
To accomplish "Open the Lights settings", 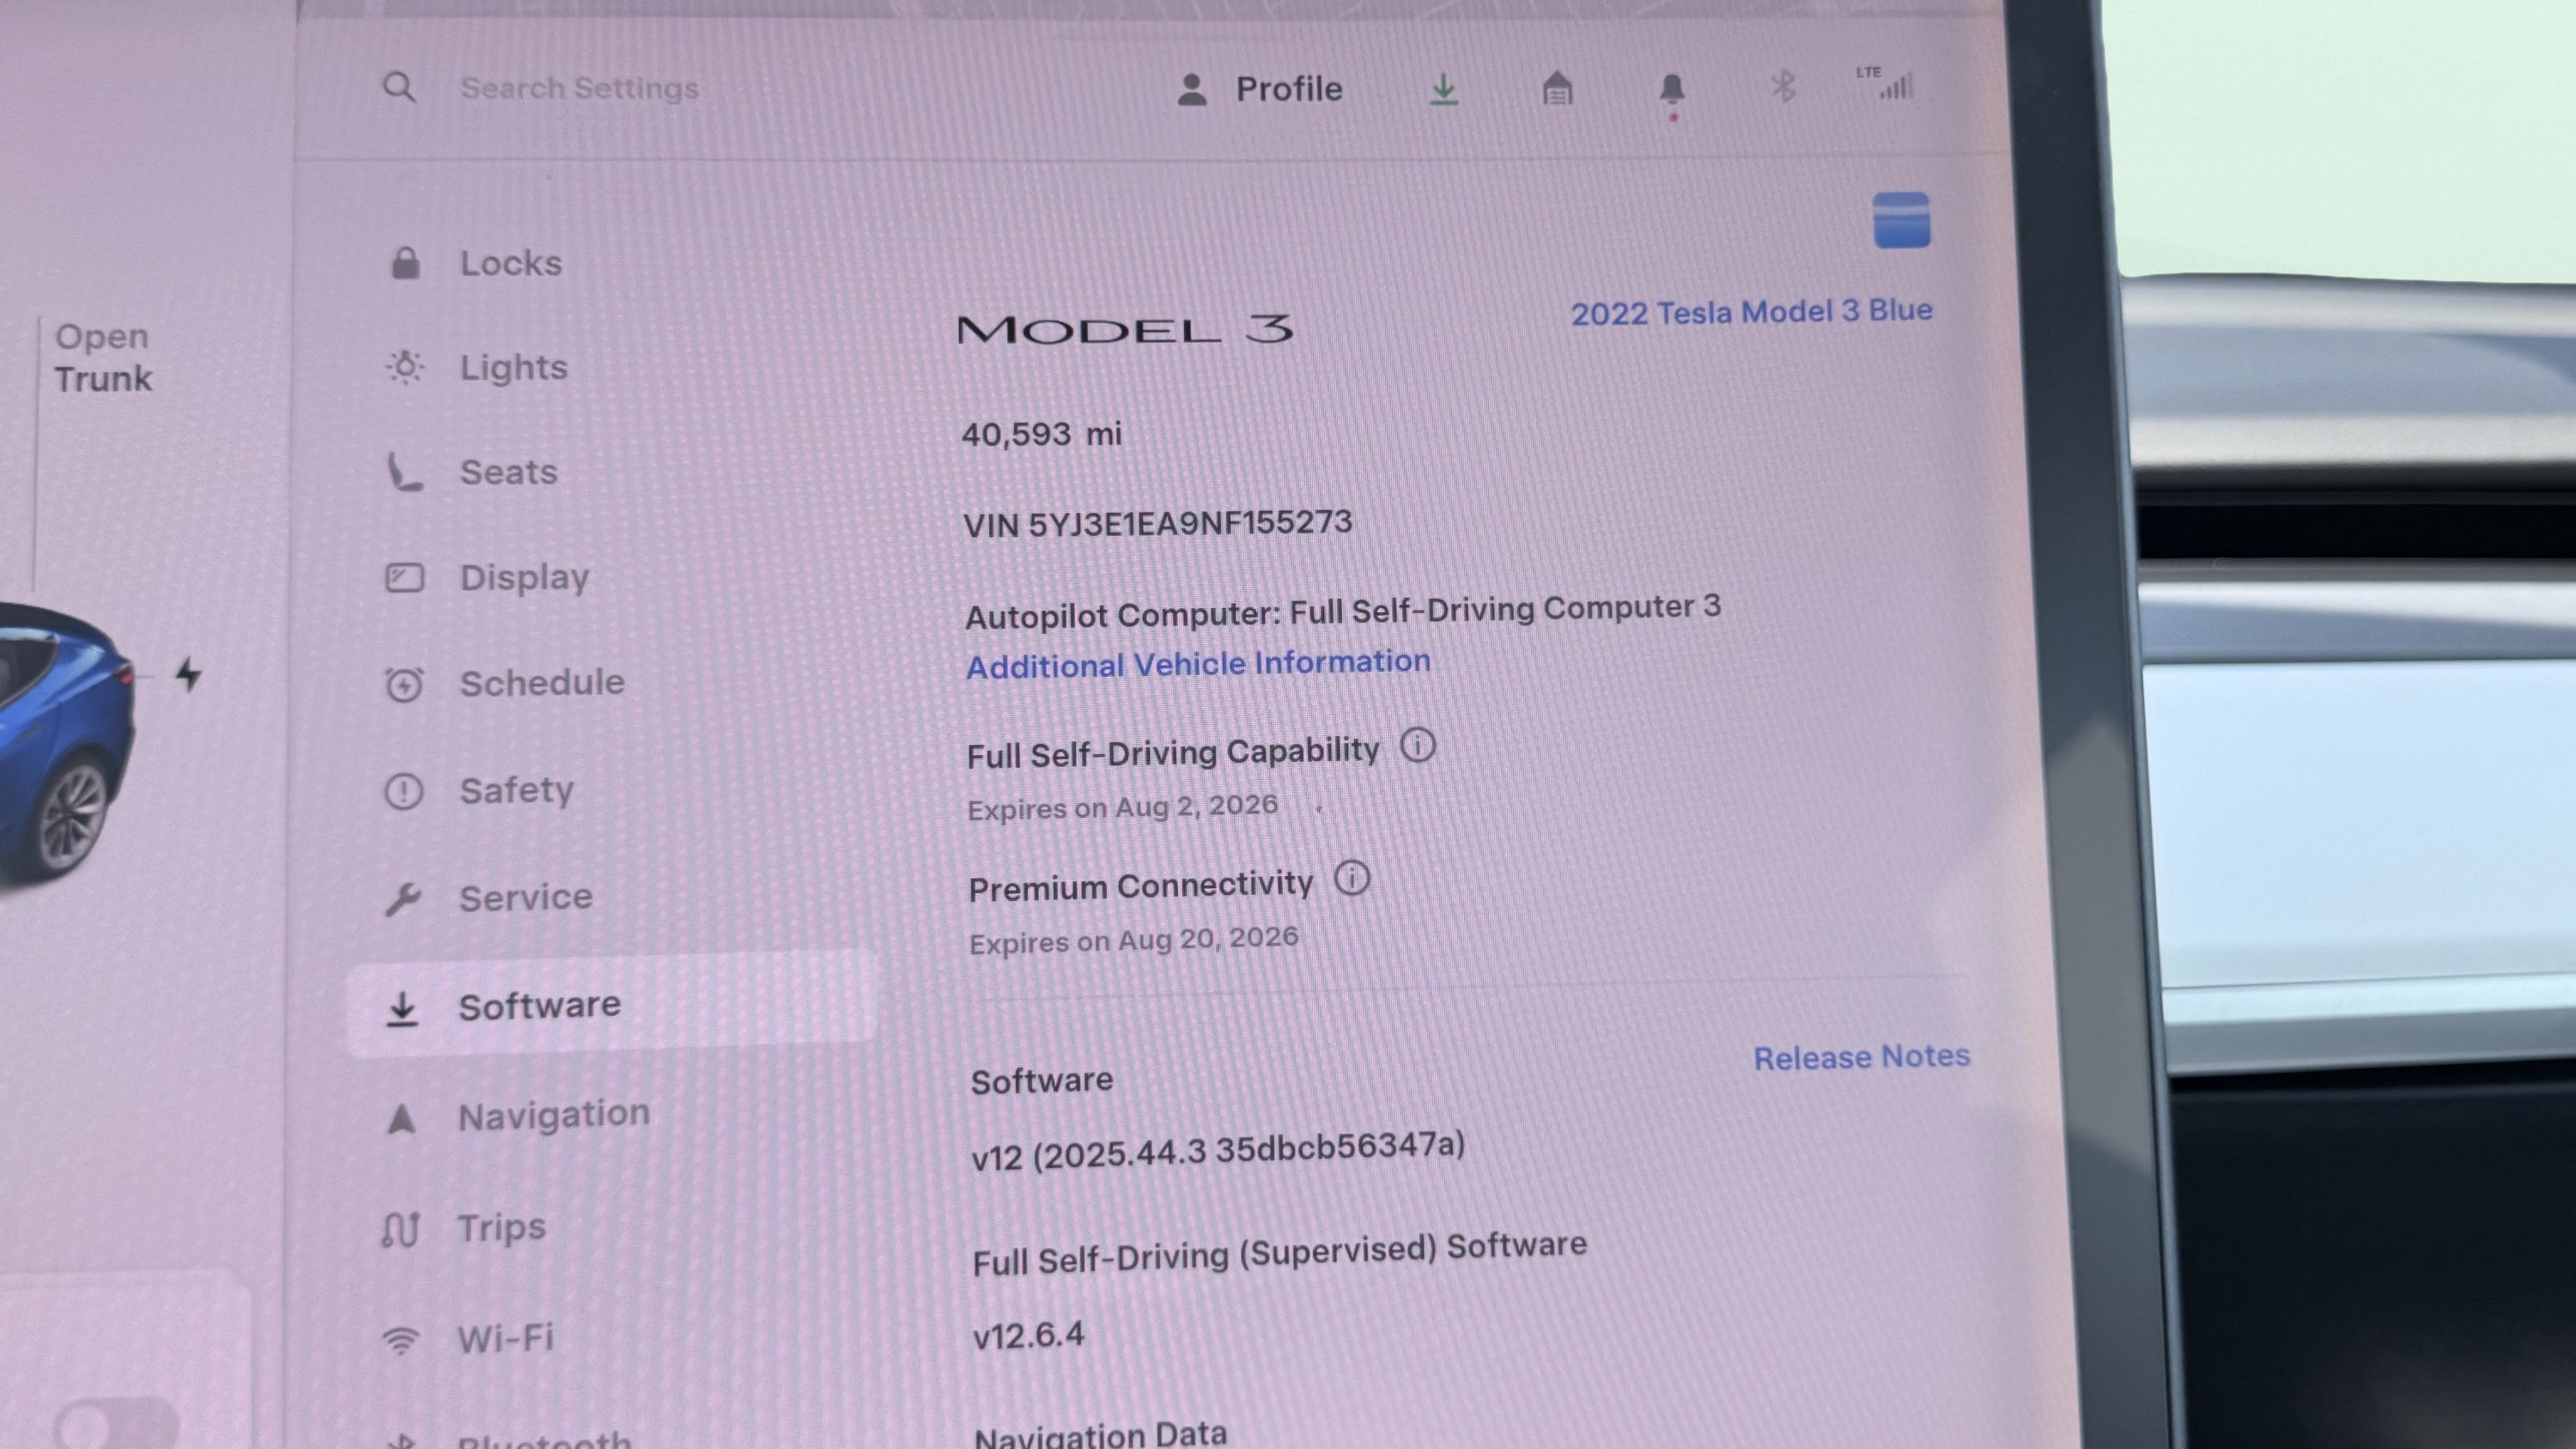I will click(477, 367).
